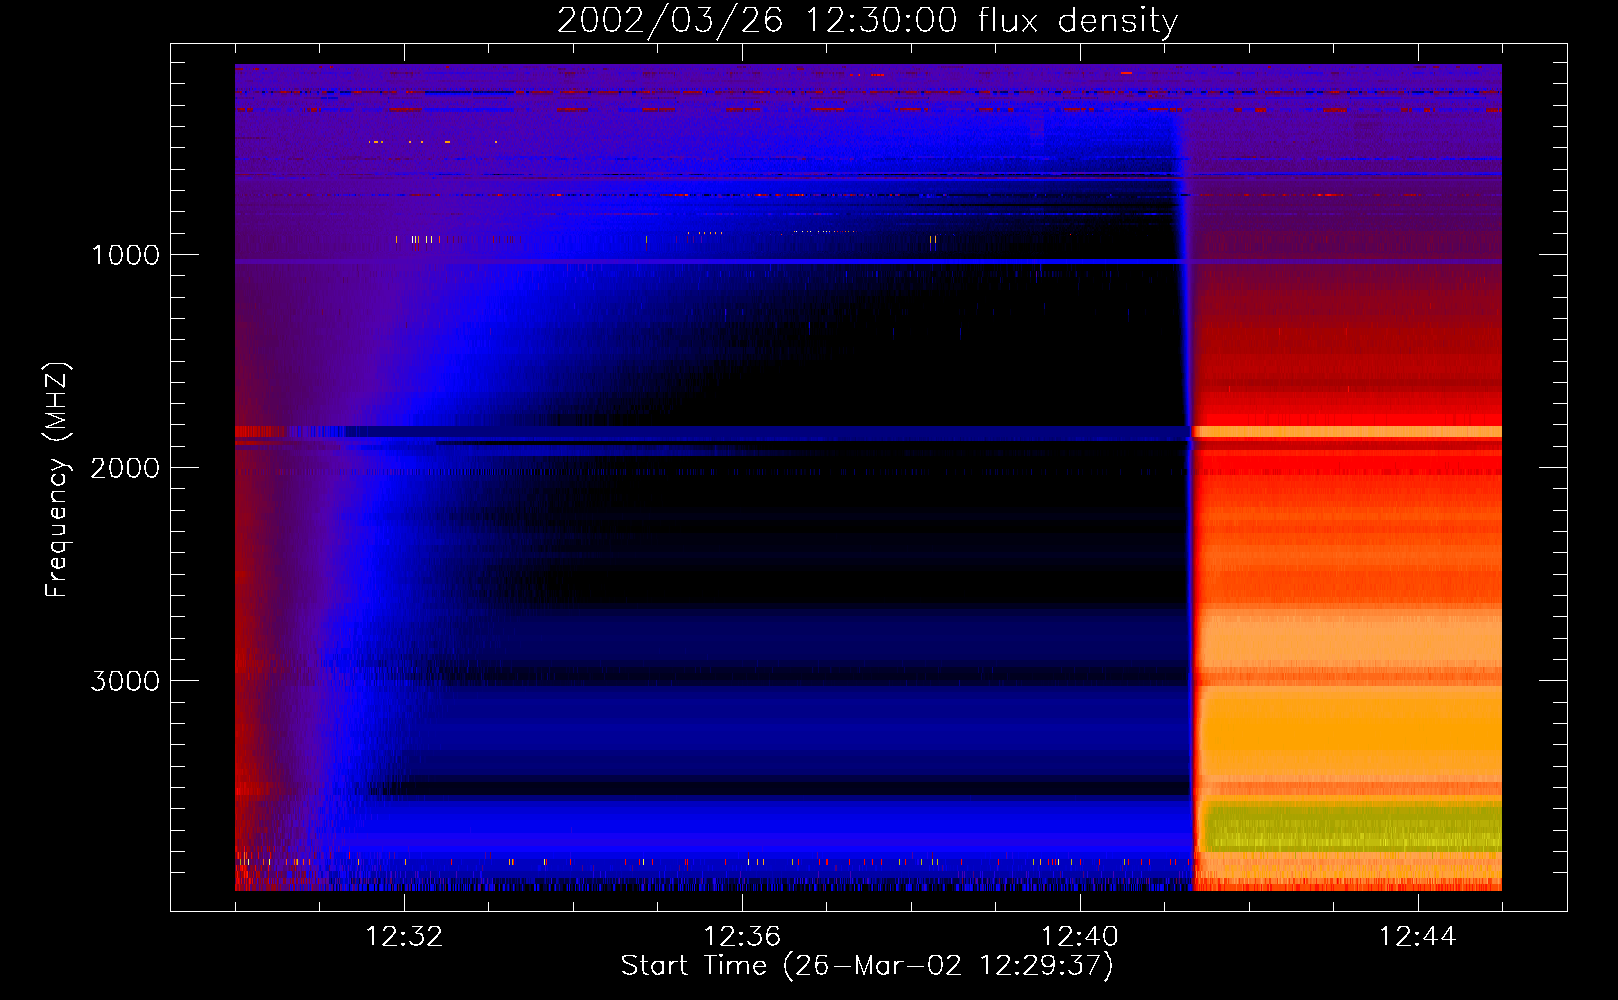Click the '3000' frequency axis label
The width and height of the screenshot is (1618, 1000).
[125, 681]
